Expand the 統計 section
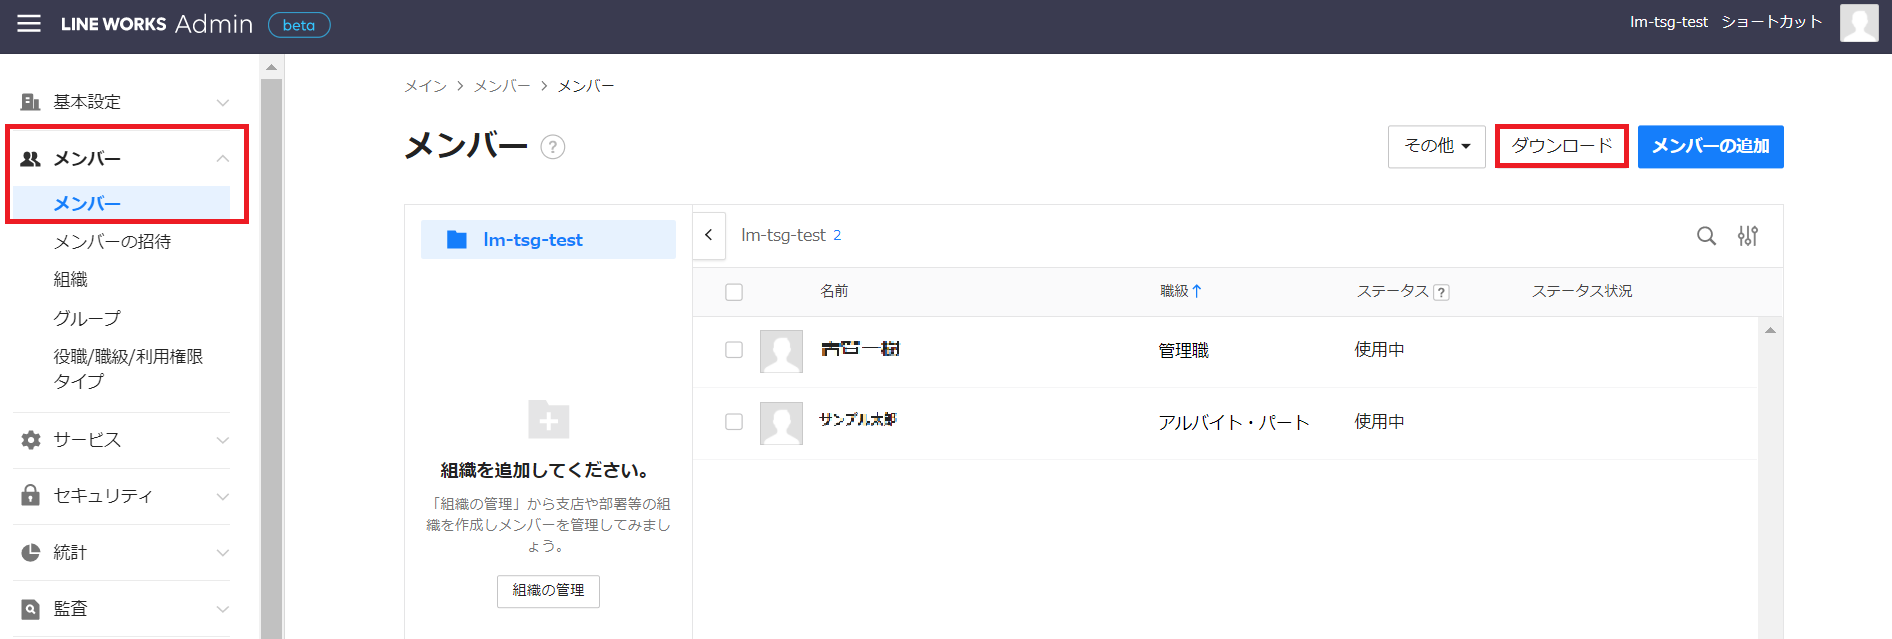This screenshot has width=1892, height=639. pyautogui.click(x=223, y=552)
